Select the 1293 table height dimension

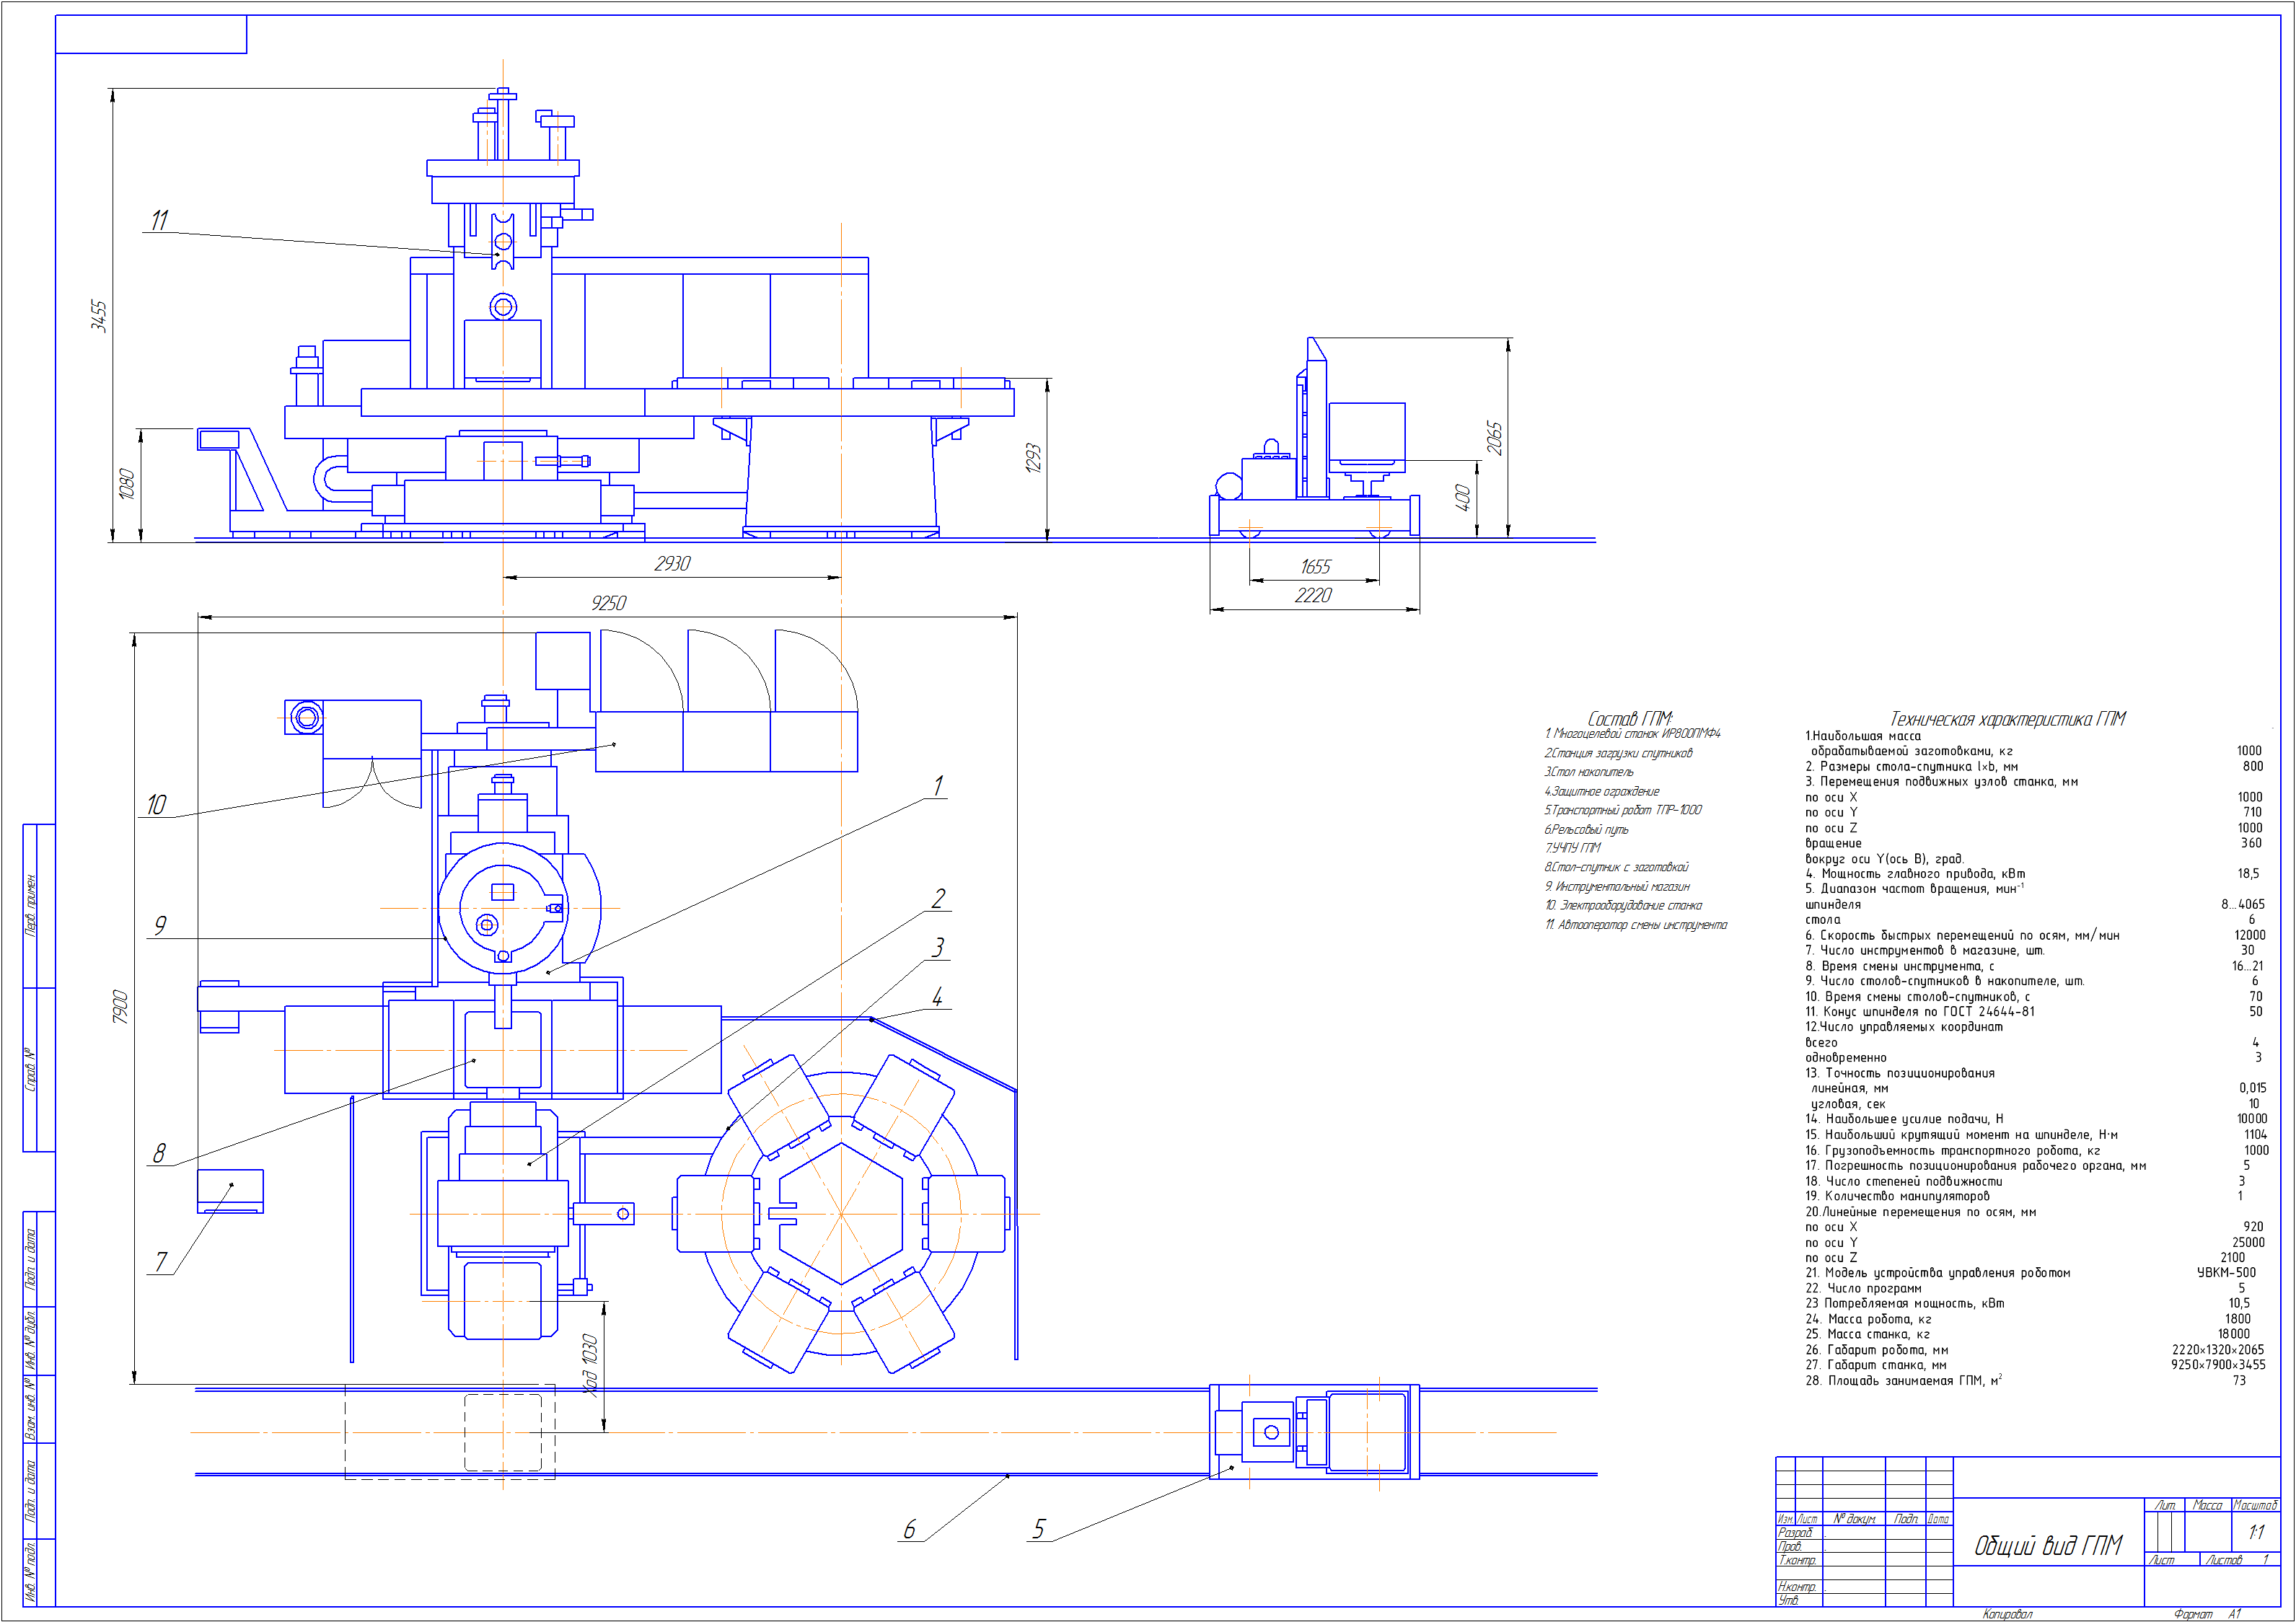[x=1033, y=458]
